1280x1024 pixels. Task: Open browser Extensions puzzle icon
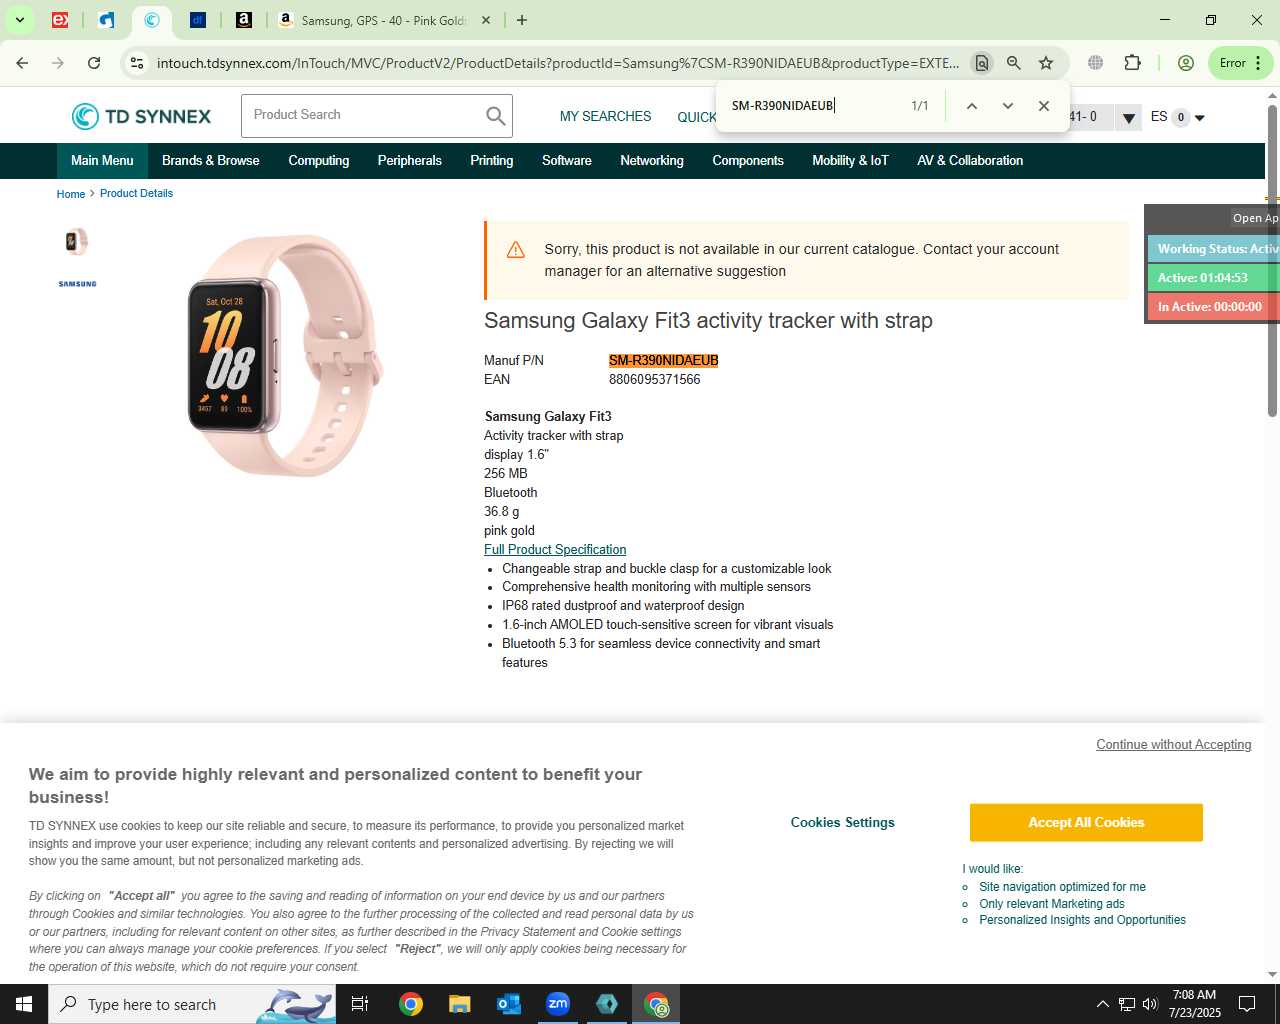[1132, 63]
